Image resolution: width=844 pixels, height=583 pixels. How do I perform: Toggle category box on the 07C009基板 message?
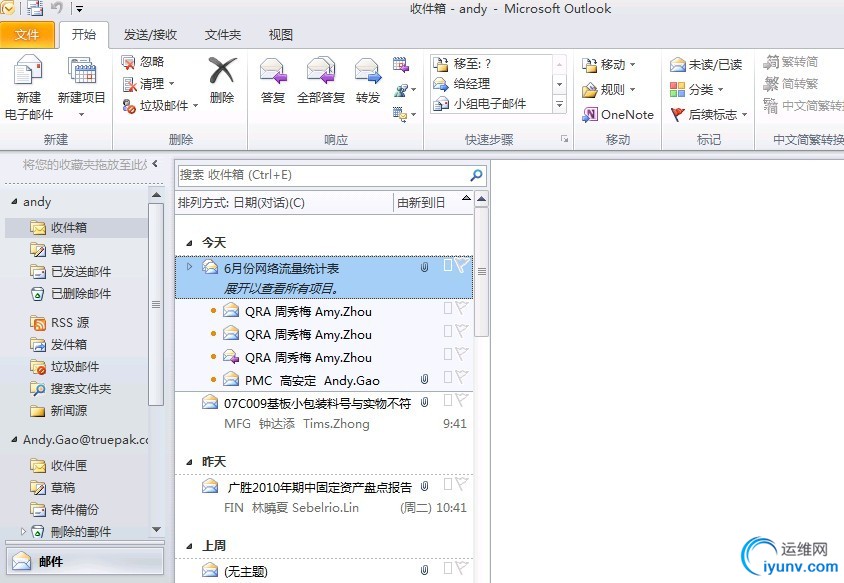point(448,399)
